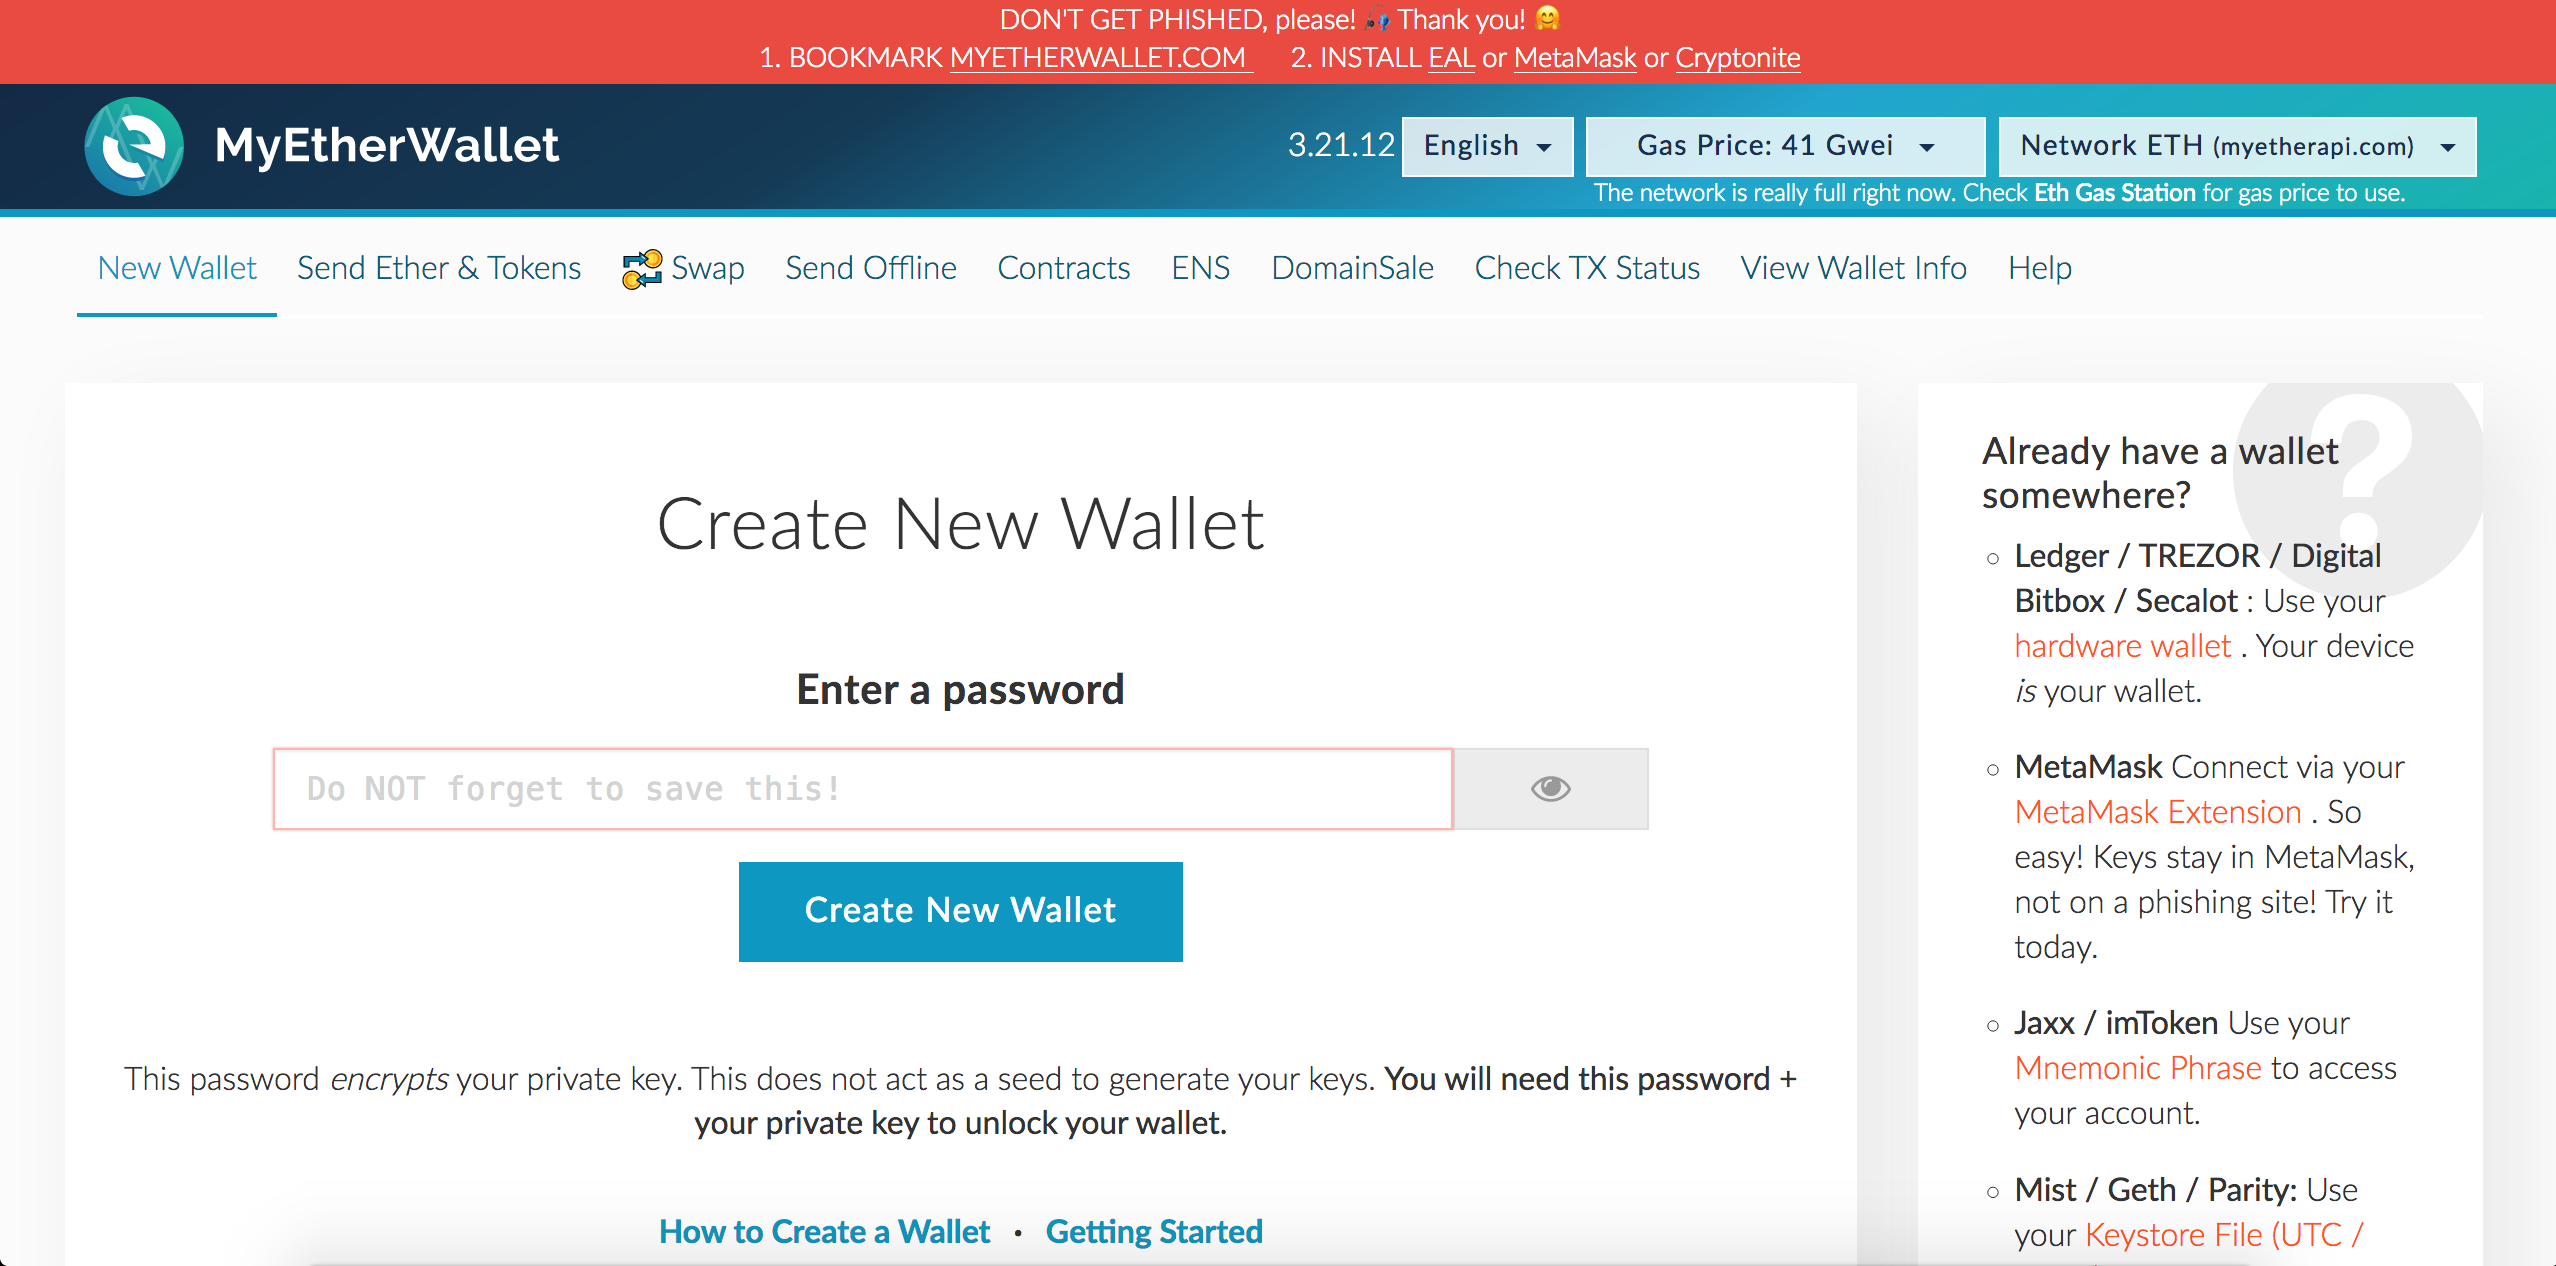The width and height of the screenshot is (2556, 1266).
Task: Open the MYETHERWALLET.COM bookmark link
Action: click(x=1100, y=57)
